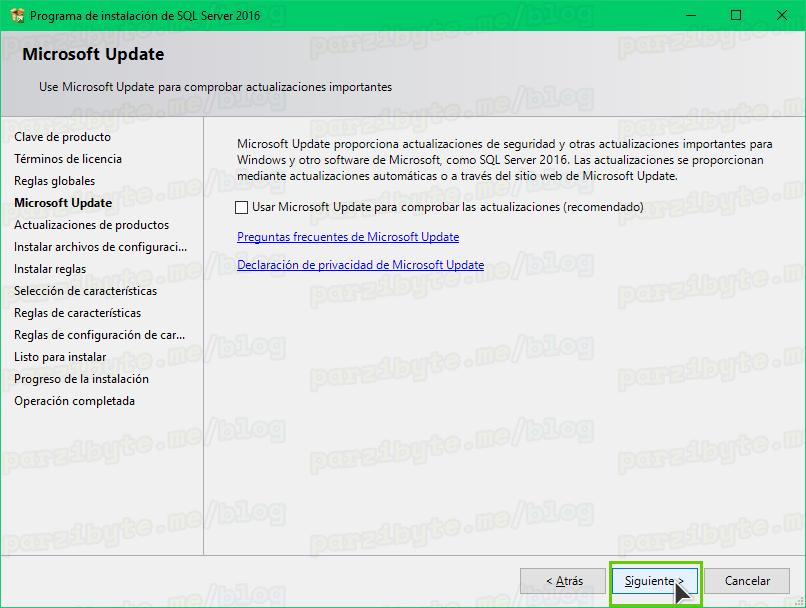
Task: Close the SQL Server setup window
Action: [782, 15]
